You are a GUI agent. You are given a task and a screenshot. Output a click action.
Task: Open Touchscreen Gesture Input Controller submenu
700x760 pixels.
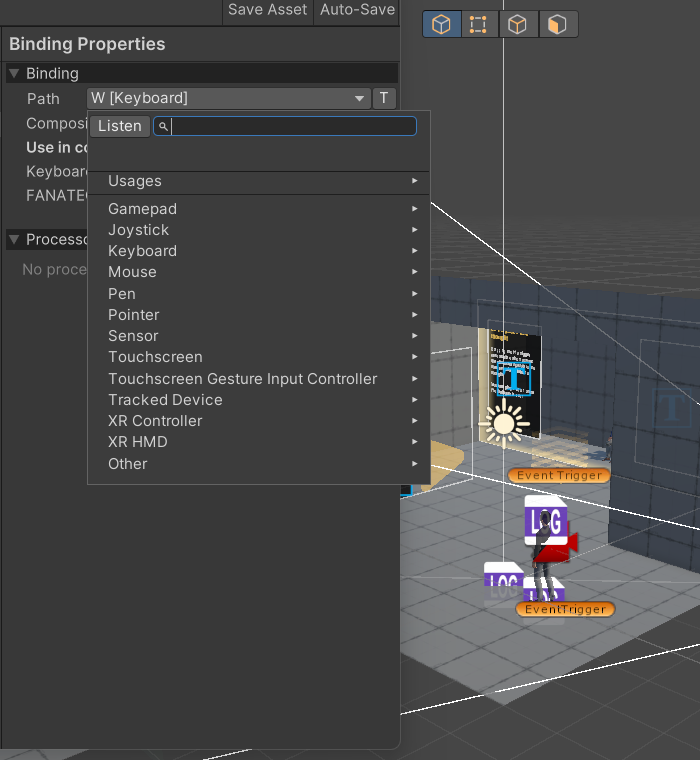click(x=259, y=379)
